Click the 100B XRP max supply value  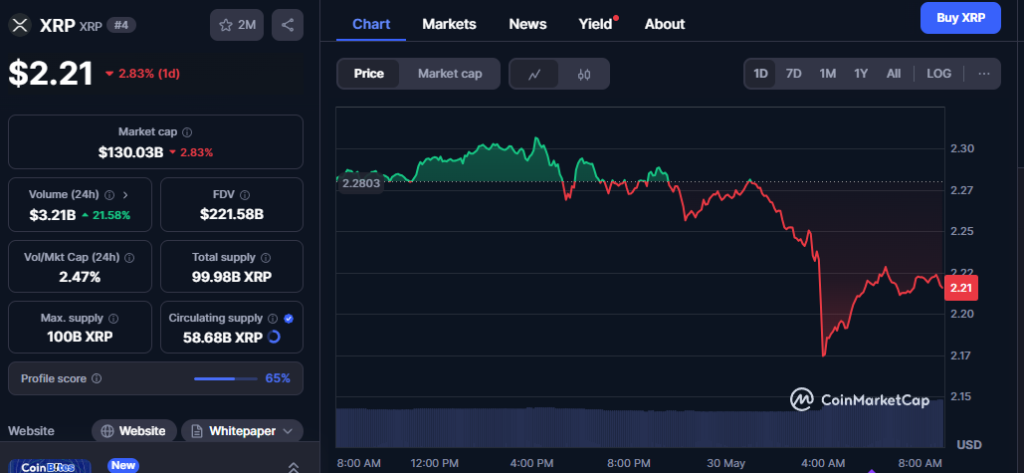[80, 337]
